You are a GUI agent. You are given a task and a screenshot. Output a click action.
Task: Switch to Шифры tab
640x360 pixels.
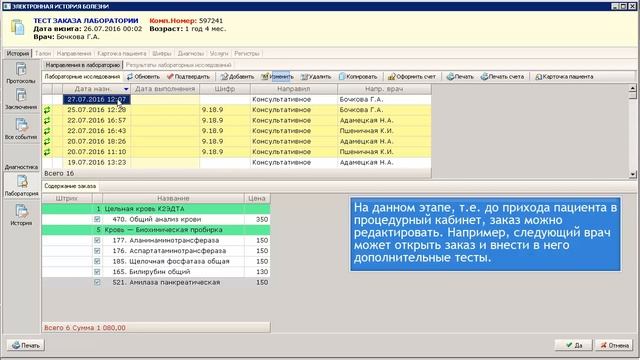[x=162, y=53]
